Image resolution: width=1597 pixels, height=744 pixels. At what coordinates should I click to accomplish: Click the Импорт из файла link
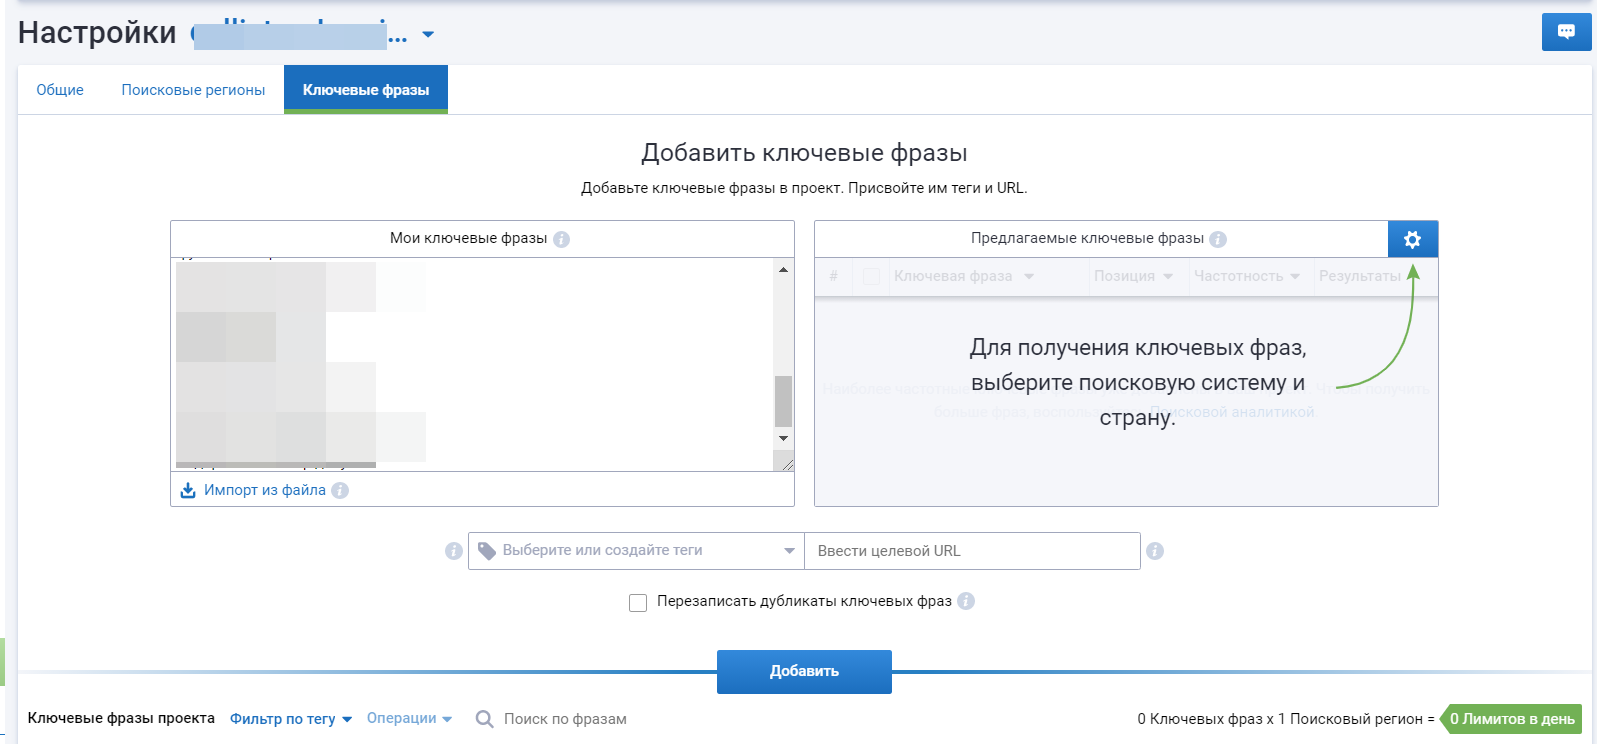264,490
